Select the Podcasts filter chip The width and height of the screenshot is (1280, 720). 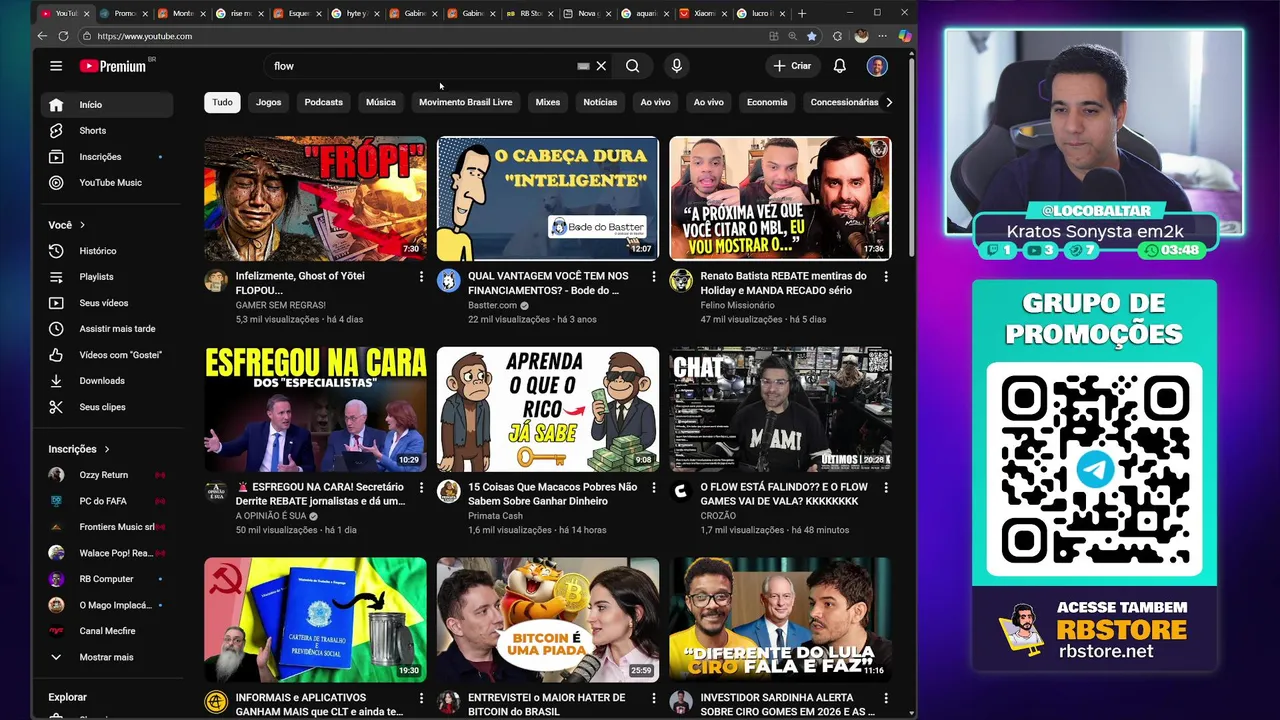tap(323, 102)
